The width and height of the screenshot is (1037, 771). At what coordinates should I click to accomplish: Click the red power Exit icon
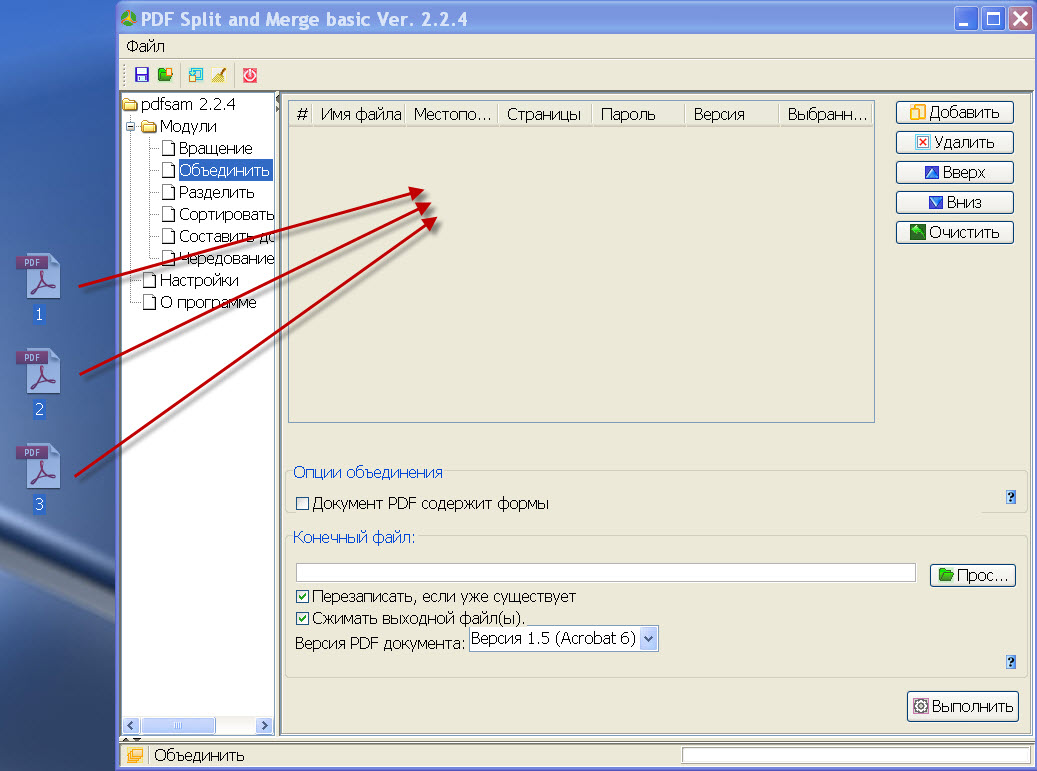tap(250, 74)
